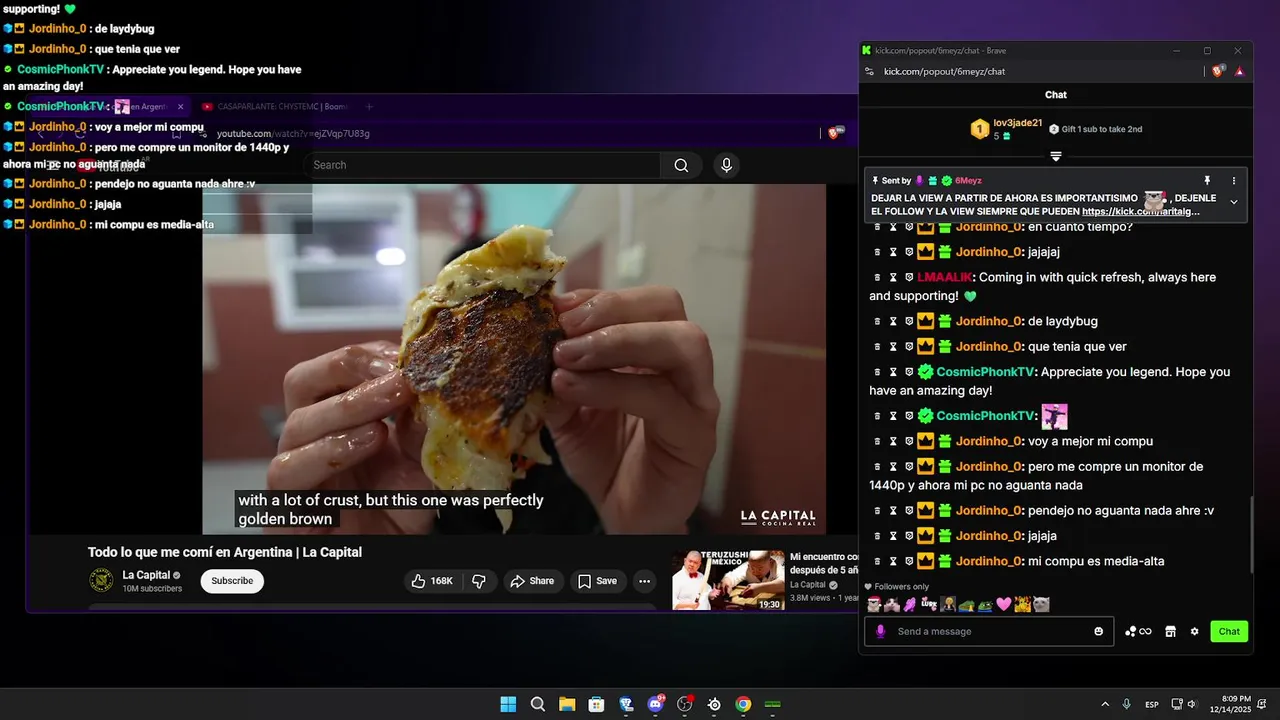Open File Explorer from taskbar
The height and width of the screenshot is (720, 1280).
(567, 704)
